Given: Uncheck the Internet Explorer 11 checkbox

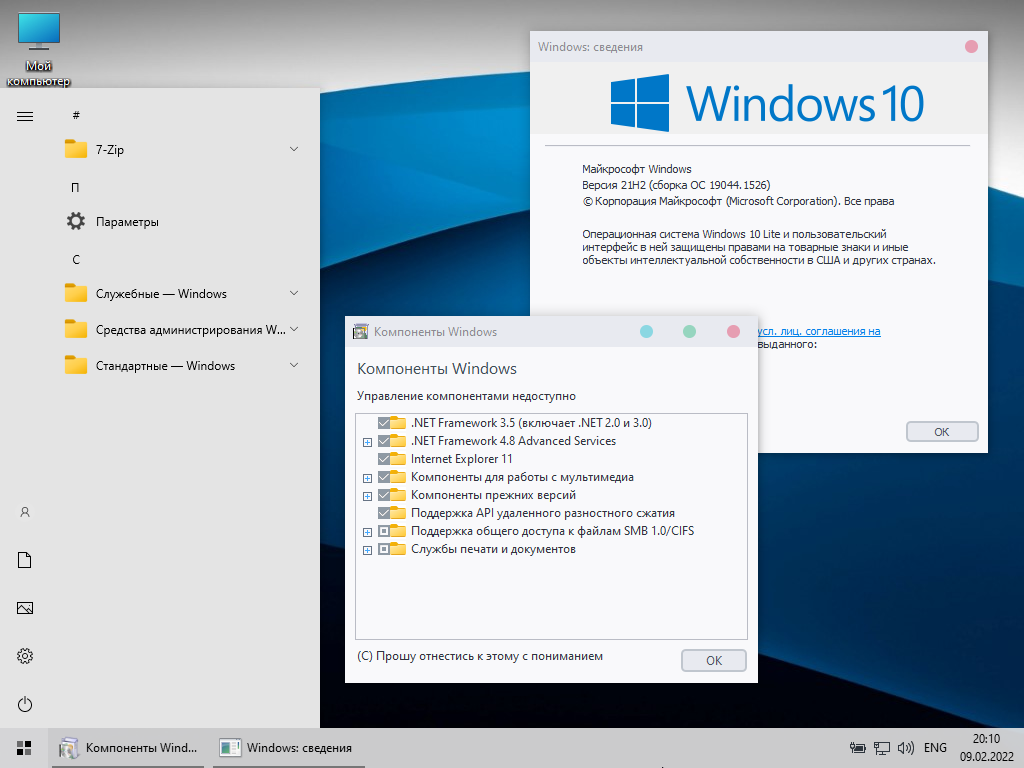Looking at the screenshot, I should point(385,459).
